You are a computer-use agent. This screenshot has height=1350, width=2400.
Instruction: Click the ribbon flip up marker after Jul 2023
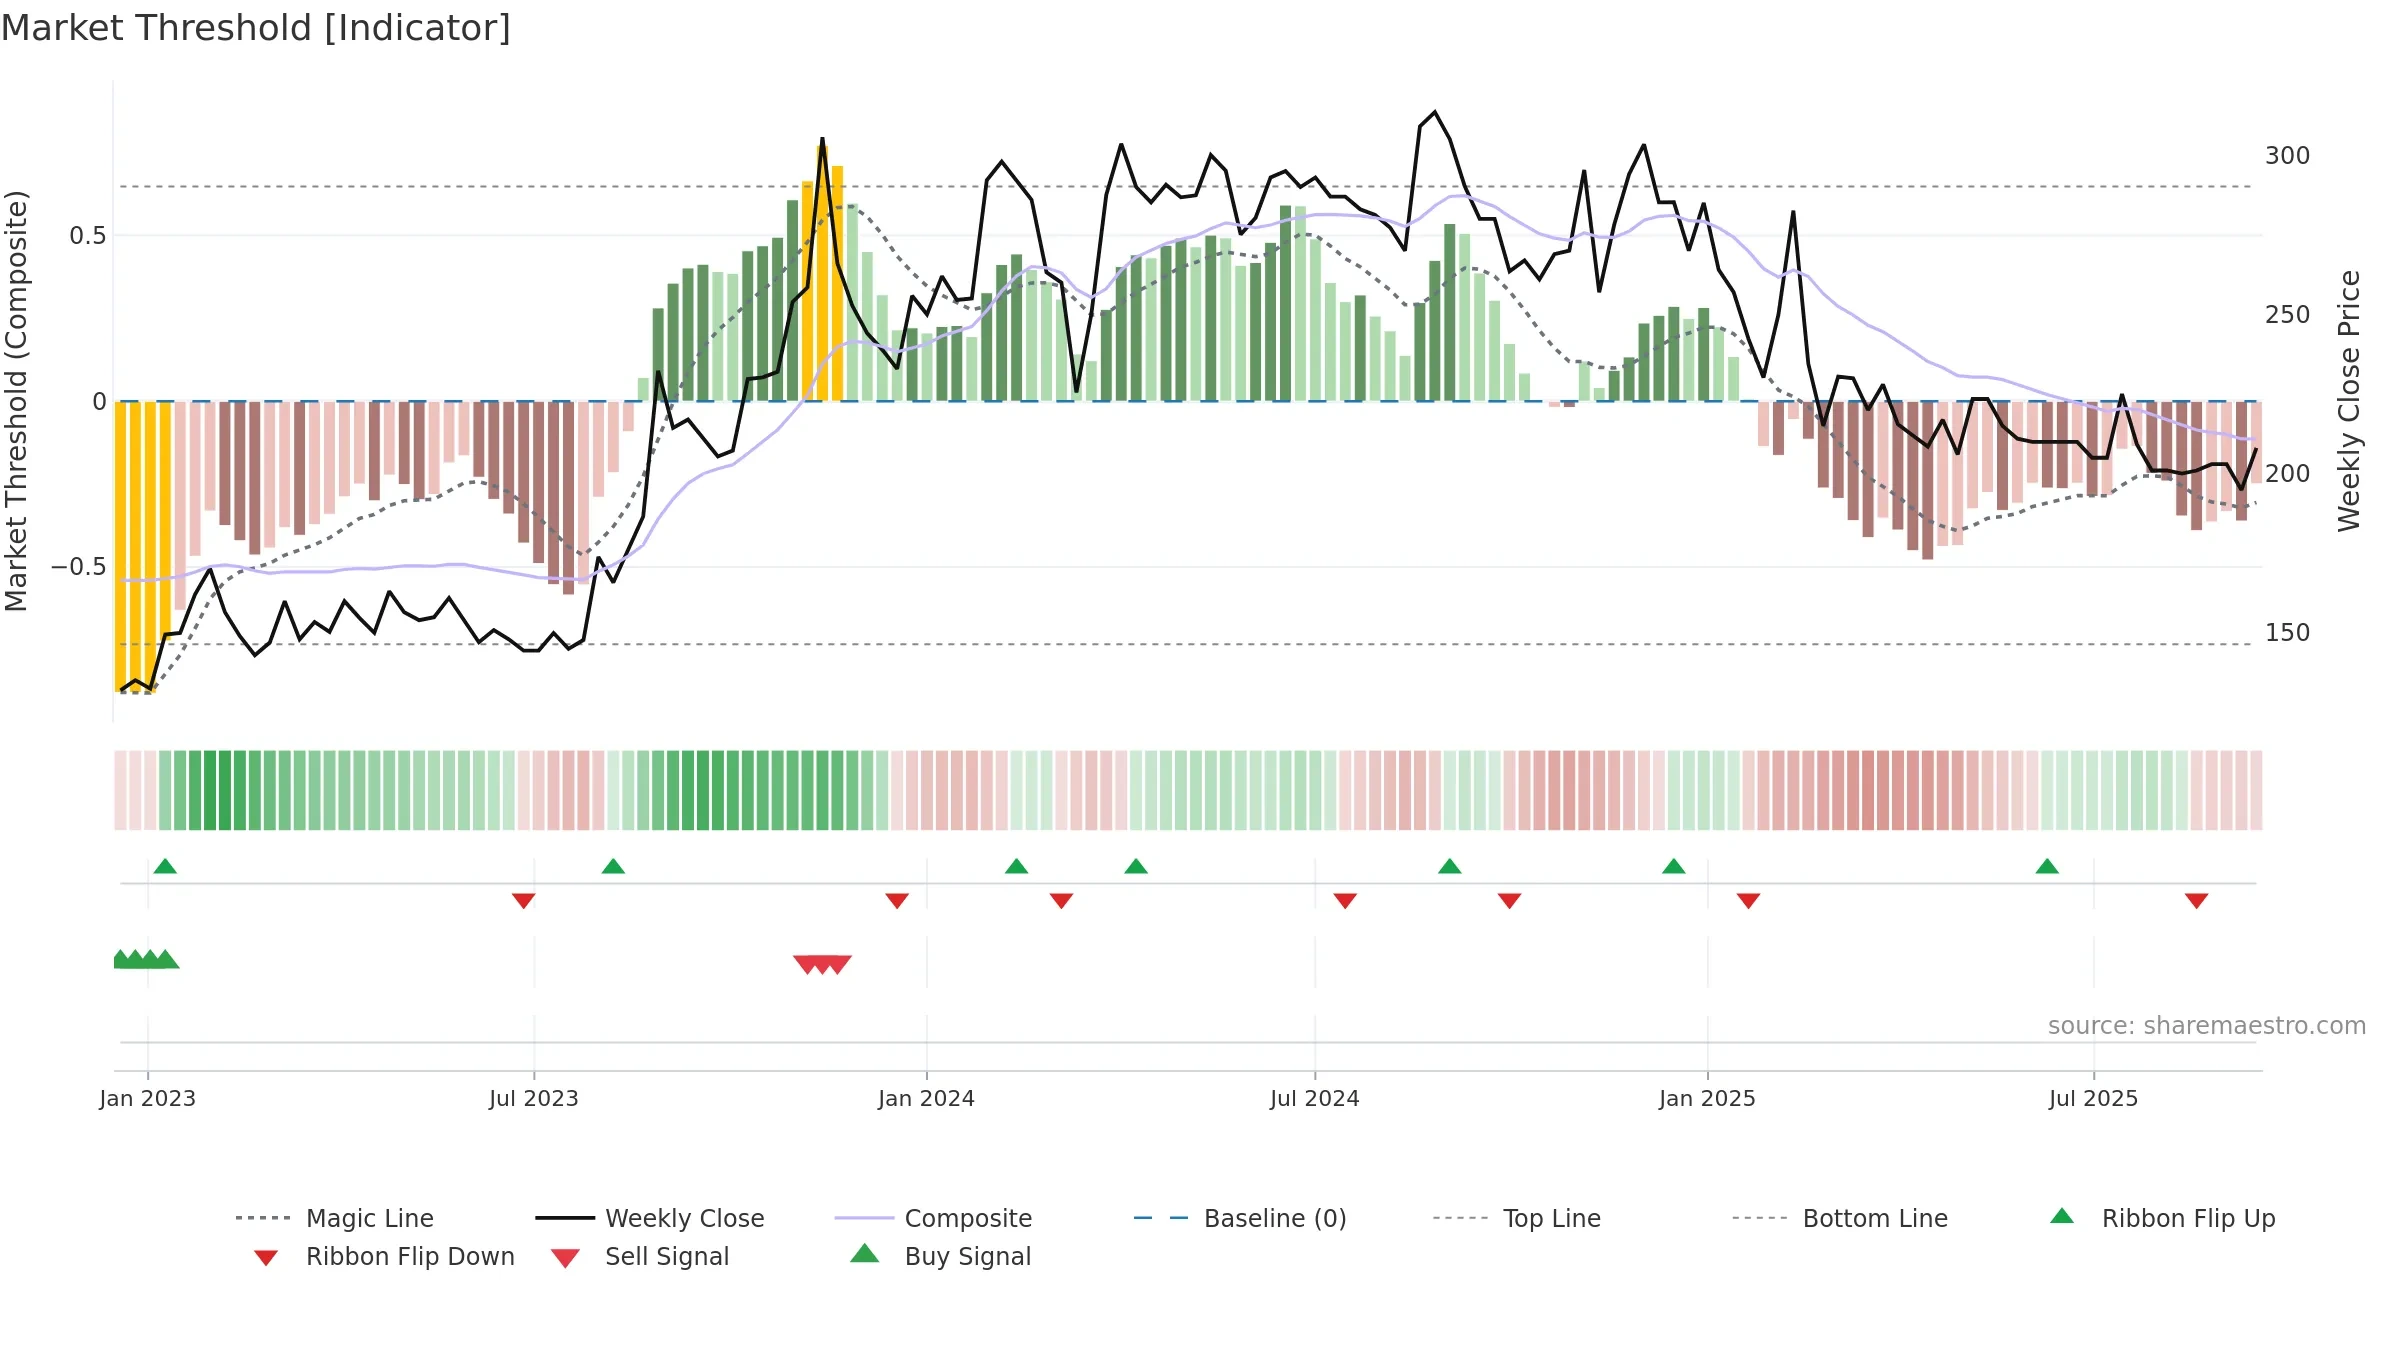[x=613, y=866]
